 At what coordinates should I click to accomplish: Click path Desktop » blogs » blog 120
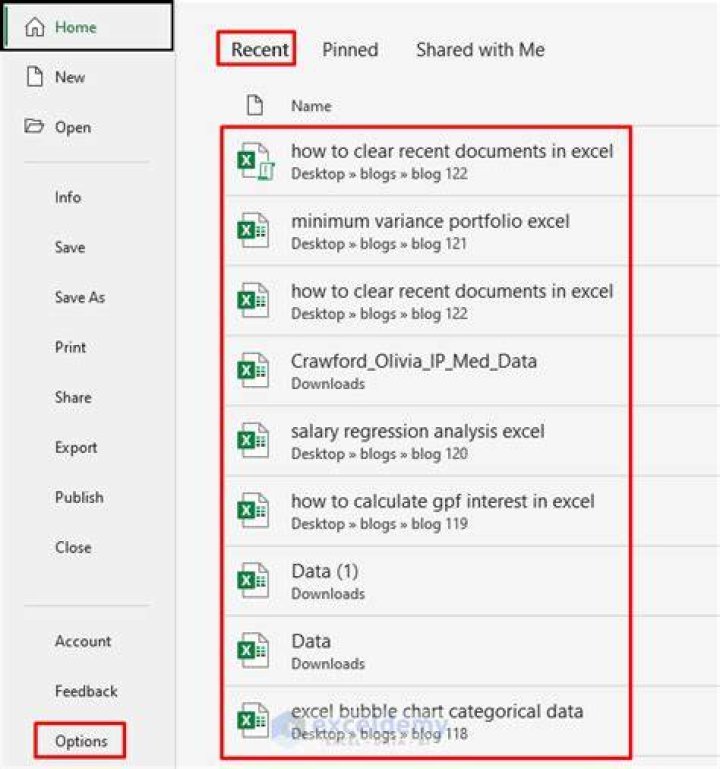(379, 454)
